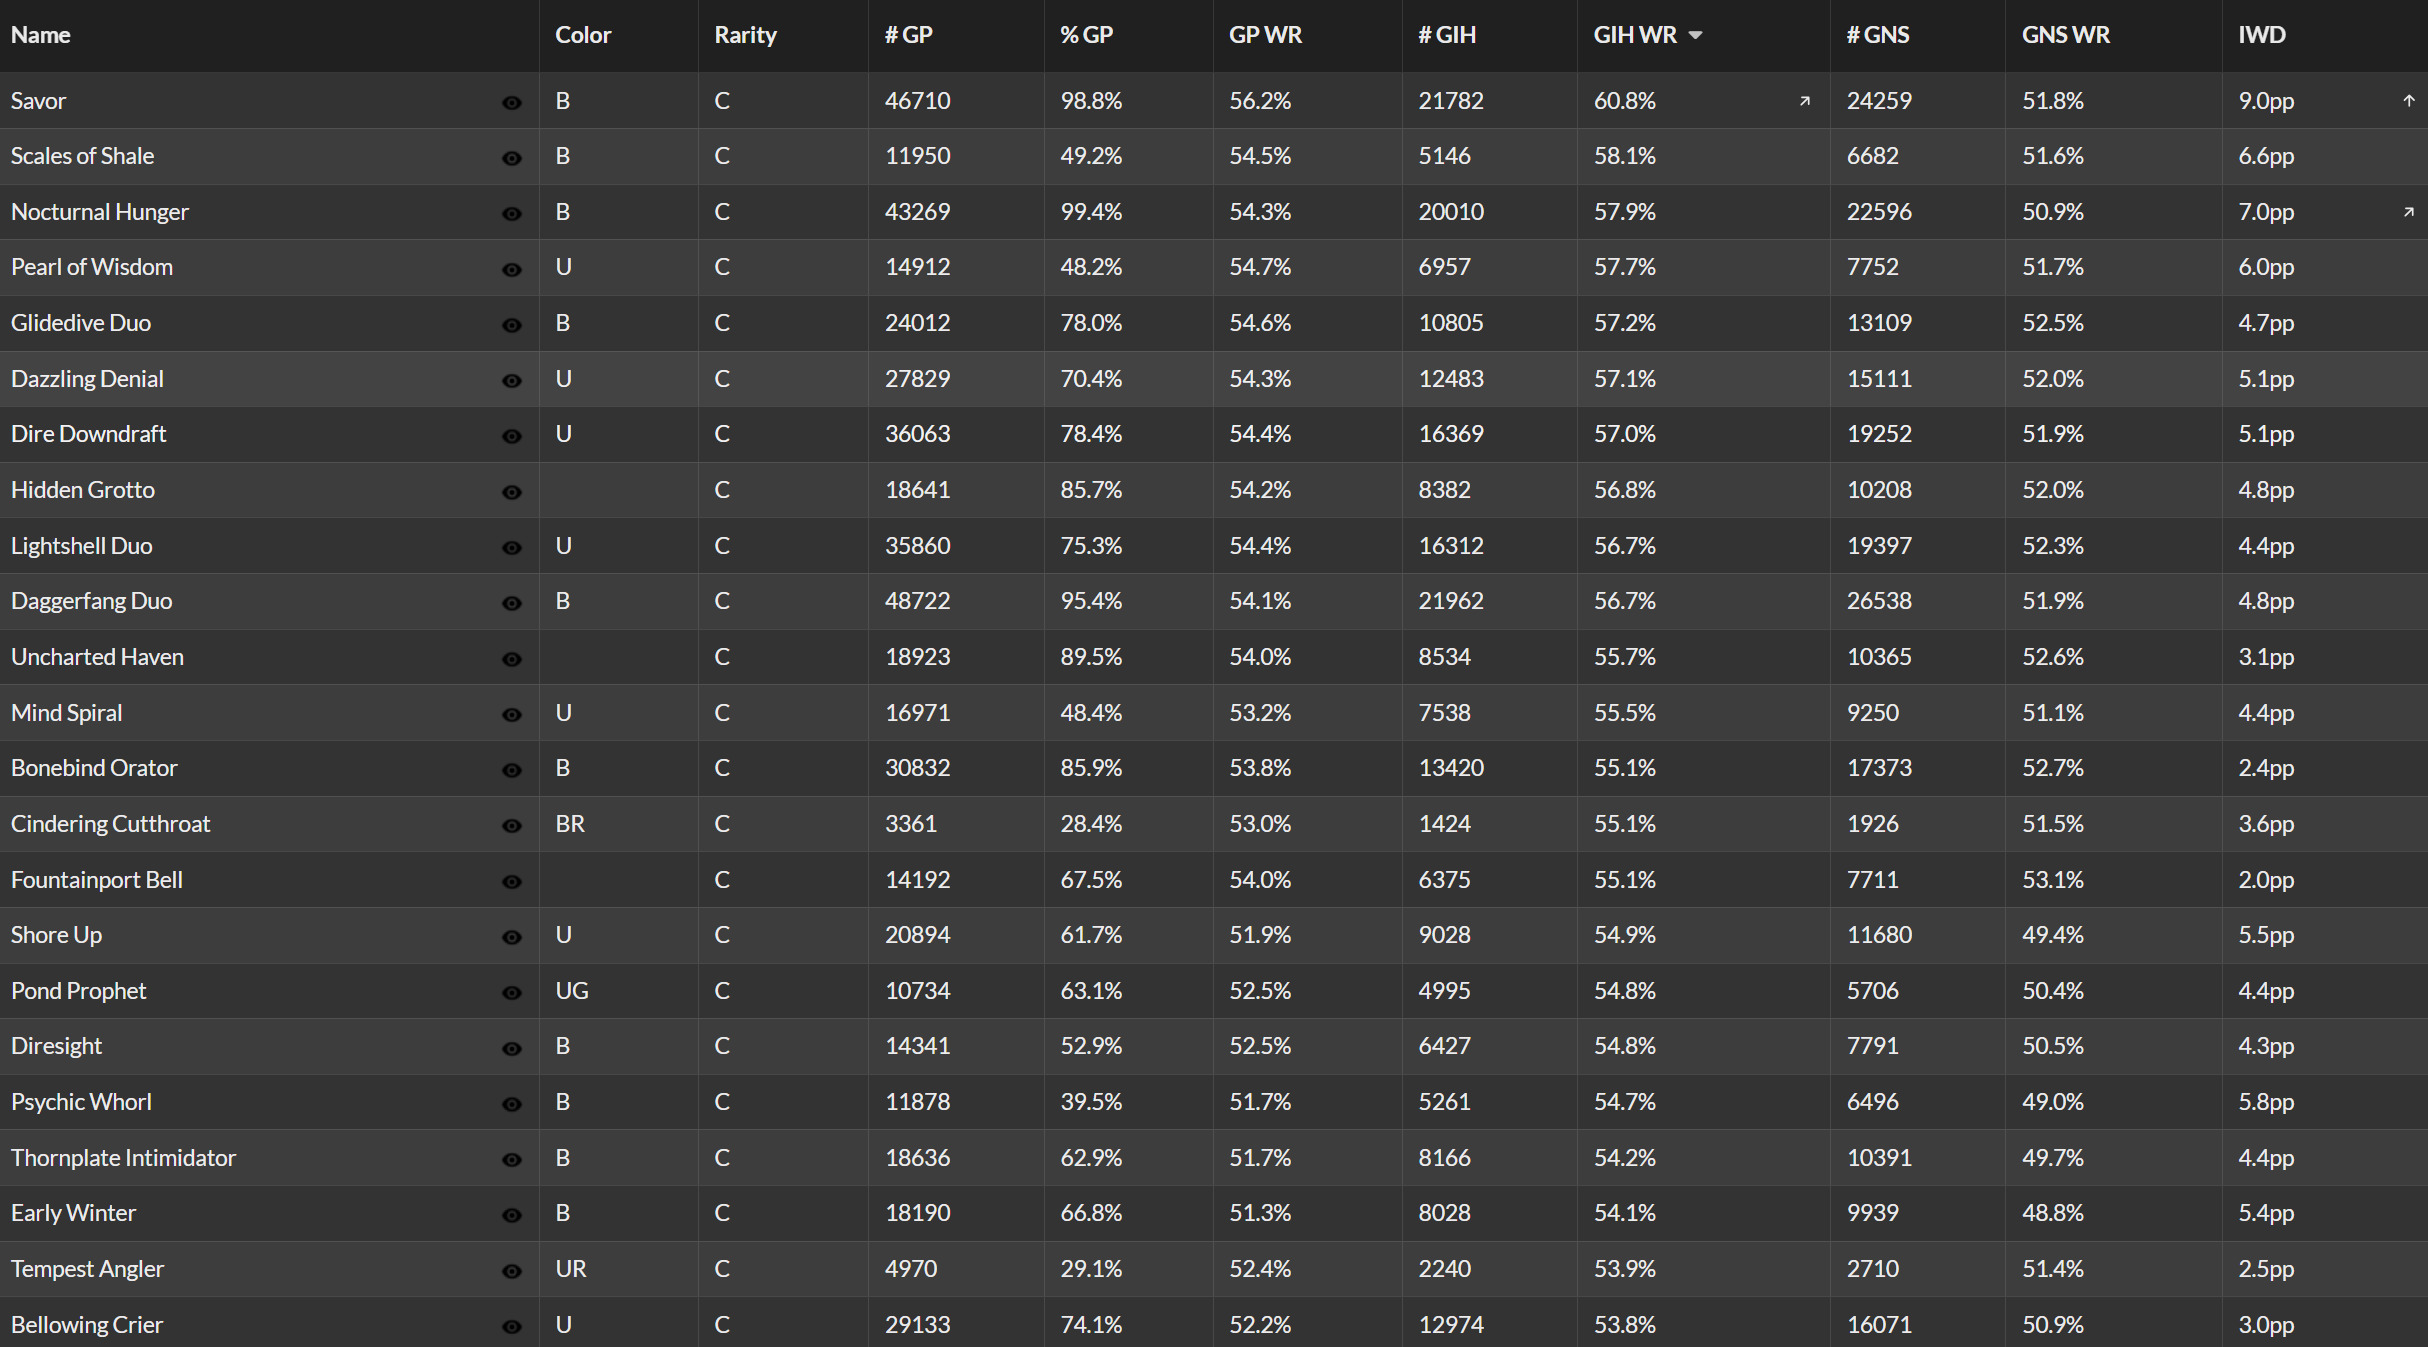Screen dimensions: 2428x1347
Task: Sort by the GP WR column header
Action: (1265, 35)
